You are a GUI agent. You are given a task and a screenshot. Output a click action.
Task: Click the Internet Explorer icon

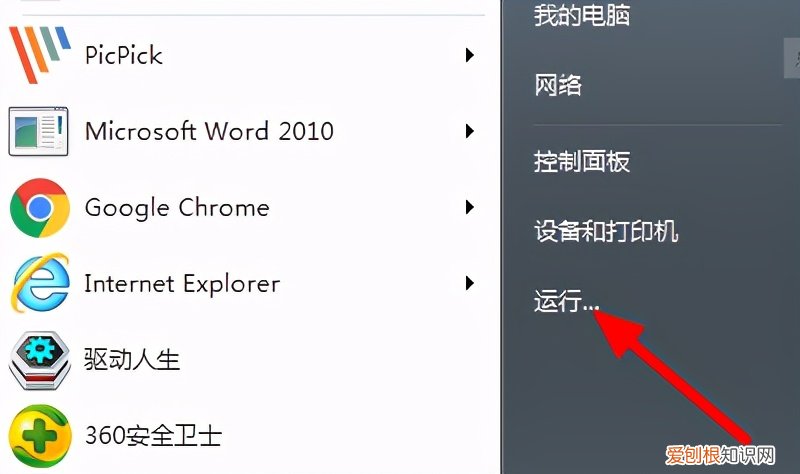tap(40, 283)
